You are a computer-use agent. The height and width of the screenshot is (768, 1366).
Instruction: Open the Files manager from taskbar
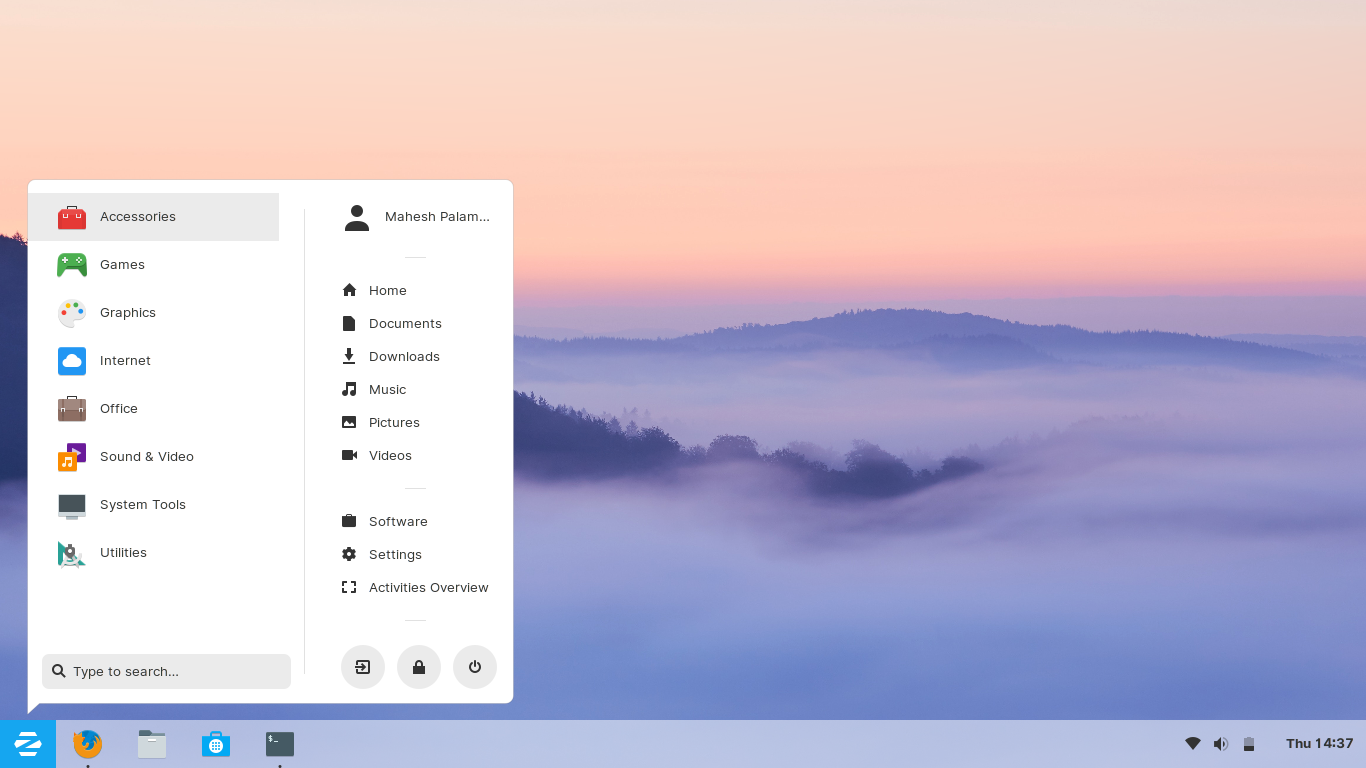coord(152,744)
